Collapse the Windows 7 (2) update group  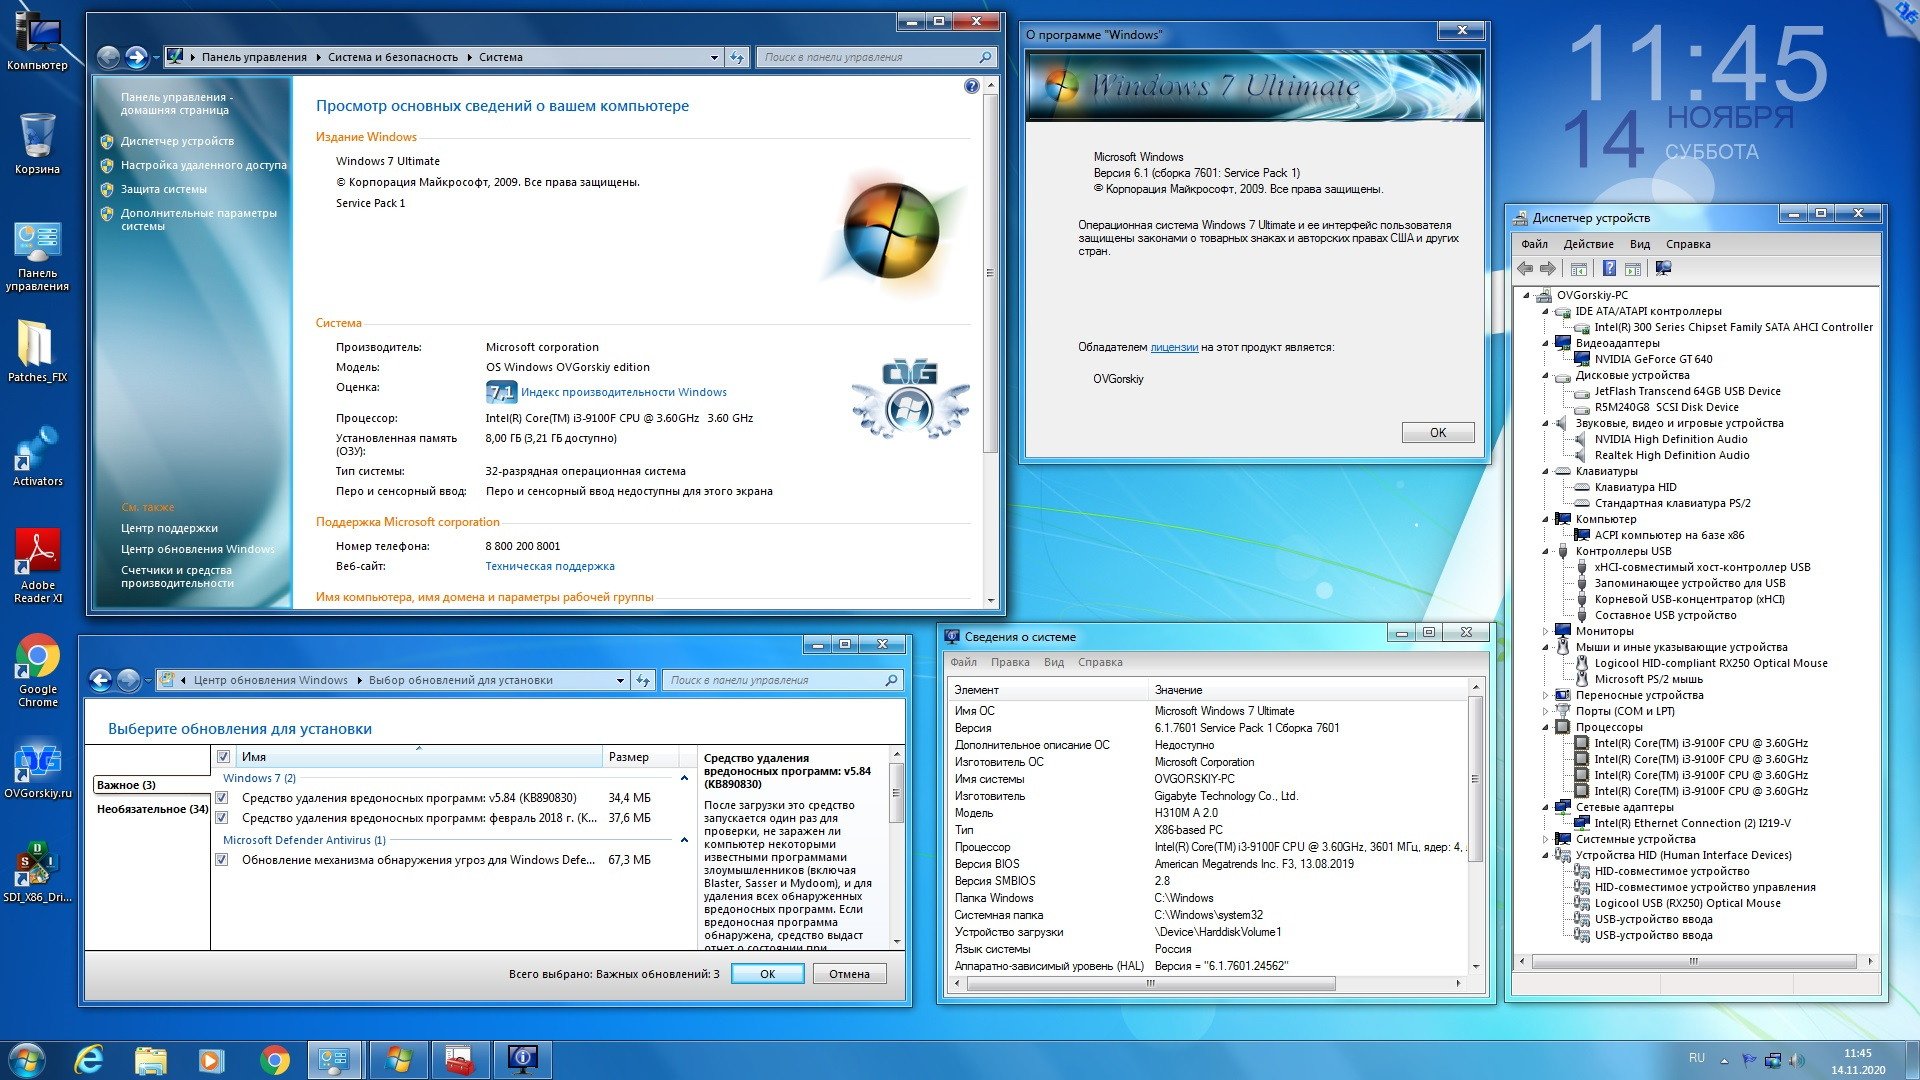click(684, 778)
